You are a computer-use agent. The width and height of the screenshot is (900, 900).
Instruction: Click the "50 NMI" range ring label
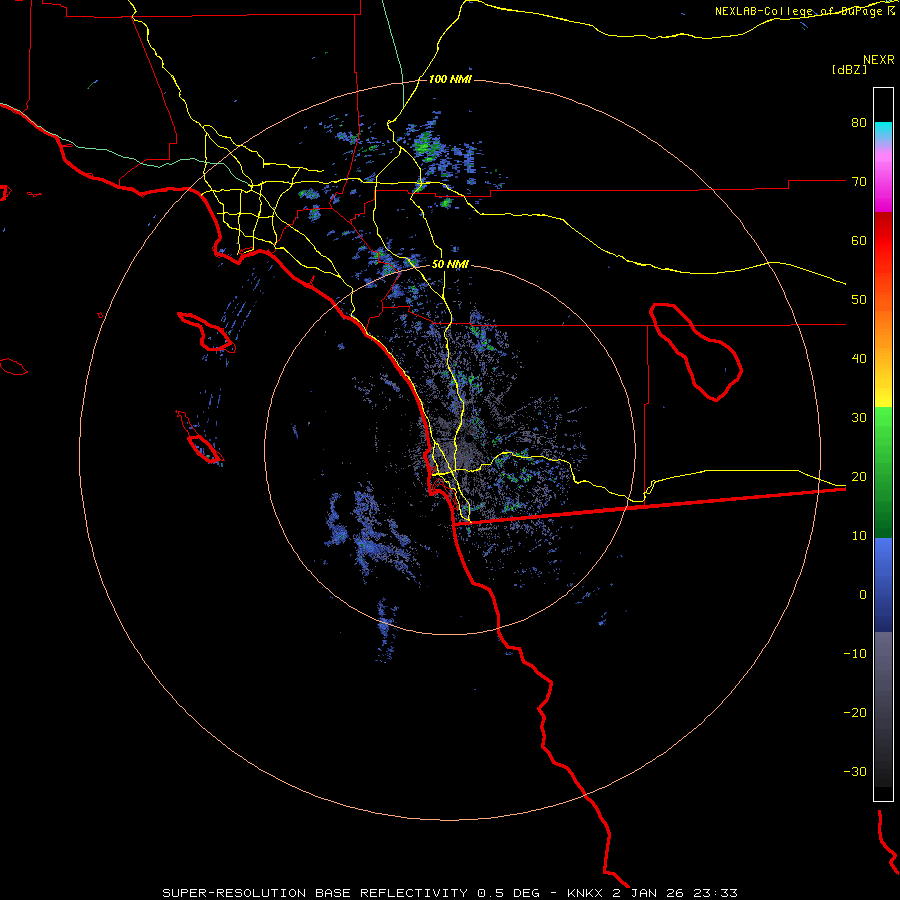(x=450, y=265)
